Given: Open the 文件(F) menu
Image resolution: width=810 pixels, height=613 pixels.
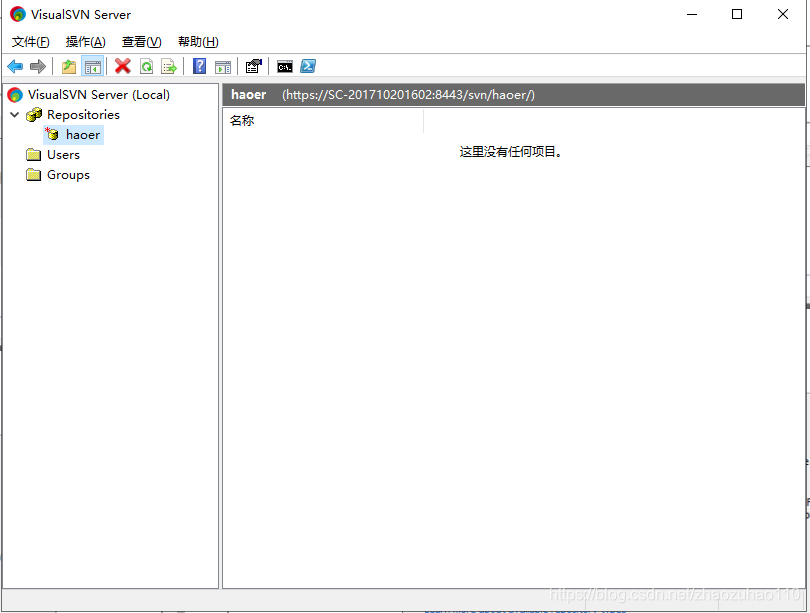Looking at the screenshot, I should tap(30, 42).
